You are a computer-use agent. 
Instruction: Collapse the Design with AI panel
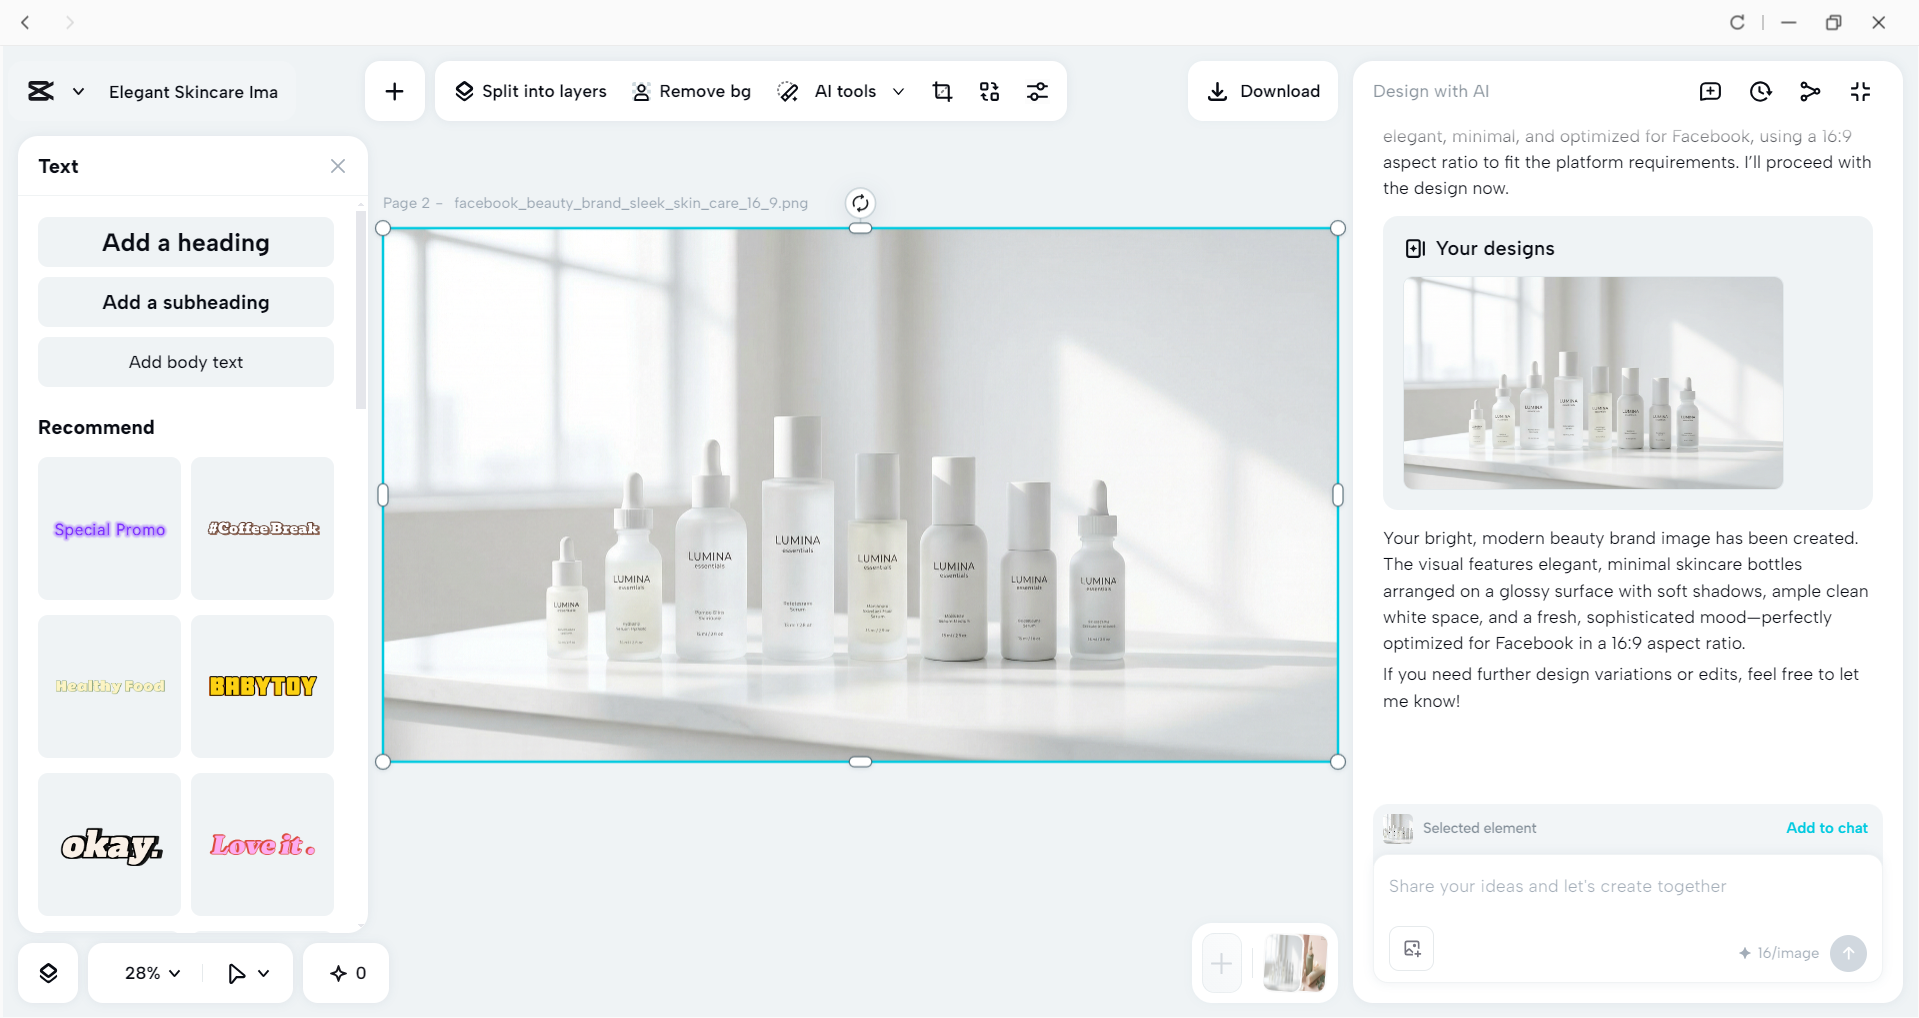coord(1860,92)
